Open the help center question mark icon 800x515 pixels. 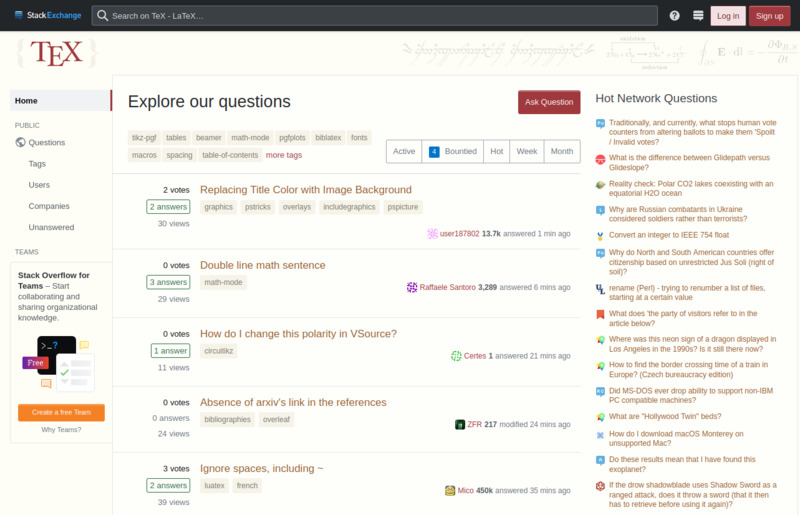[674, 16]
